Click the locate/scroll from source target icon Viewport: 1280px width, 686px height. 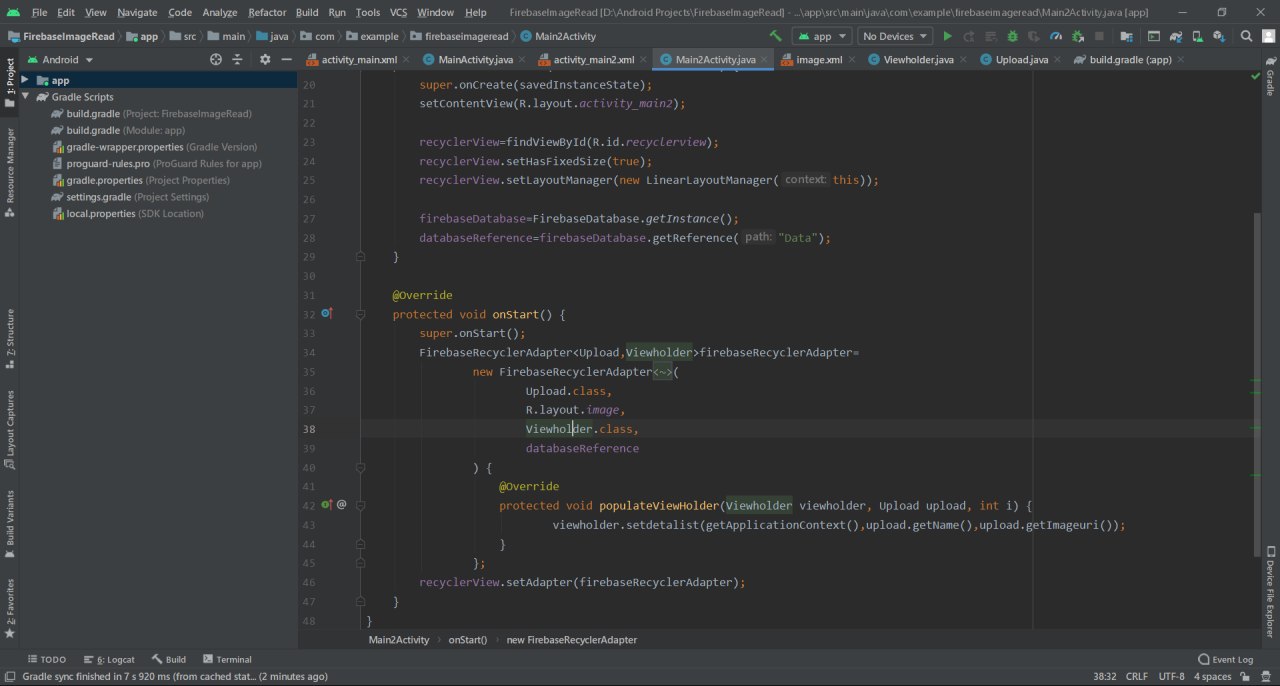click(216, 60)
